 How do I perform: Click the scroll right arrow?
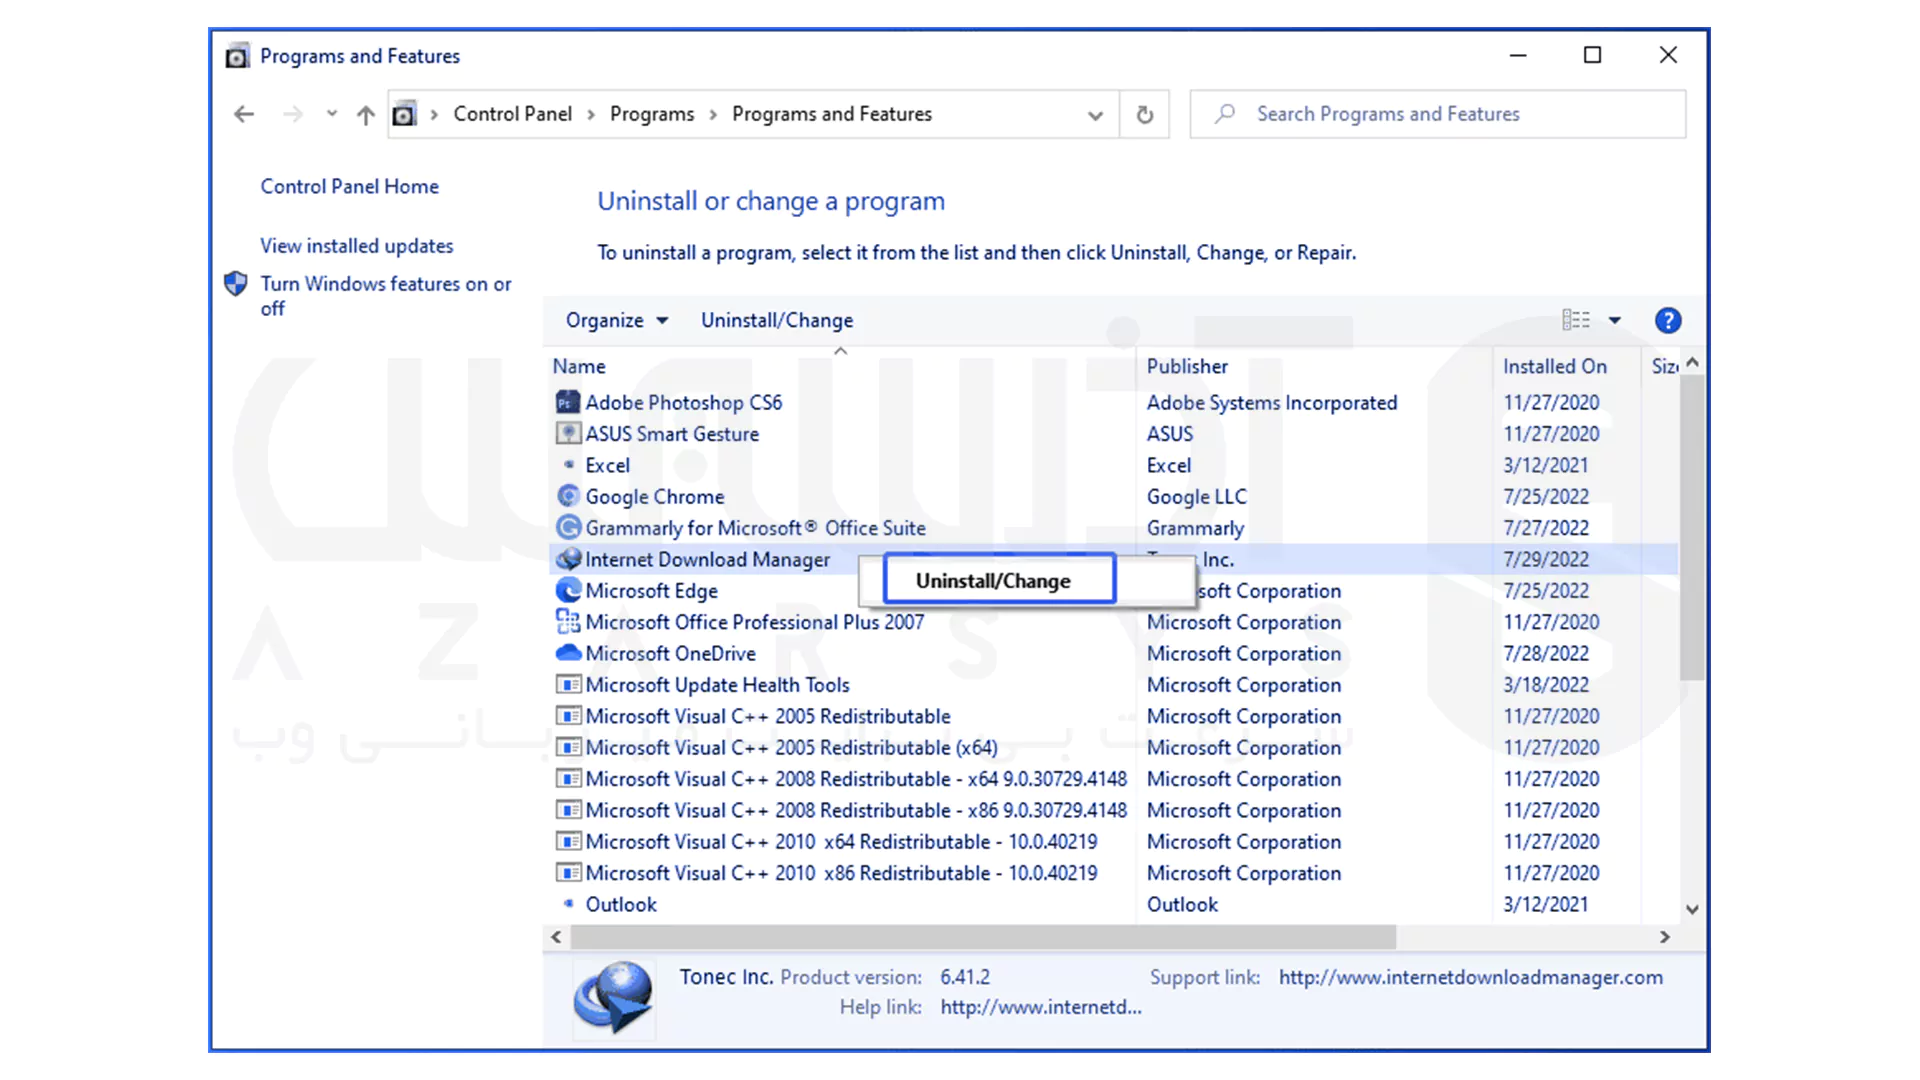click(1664, 937)
